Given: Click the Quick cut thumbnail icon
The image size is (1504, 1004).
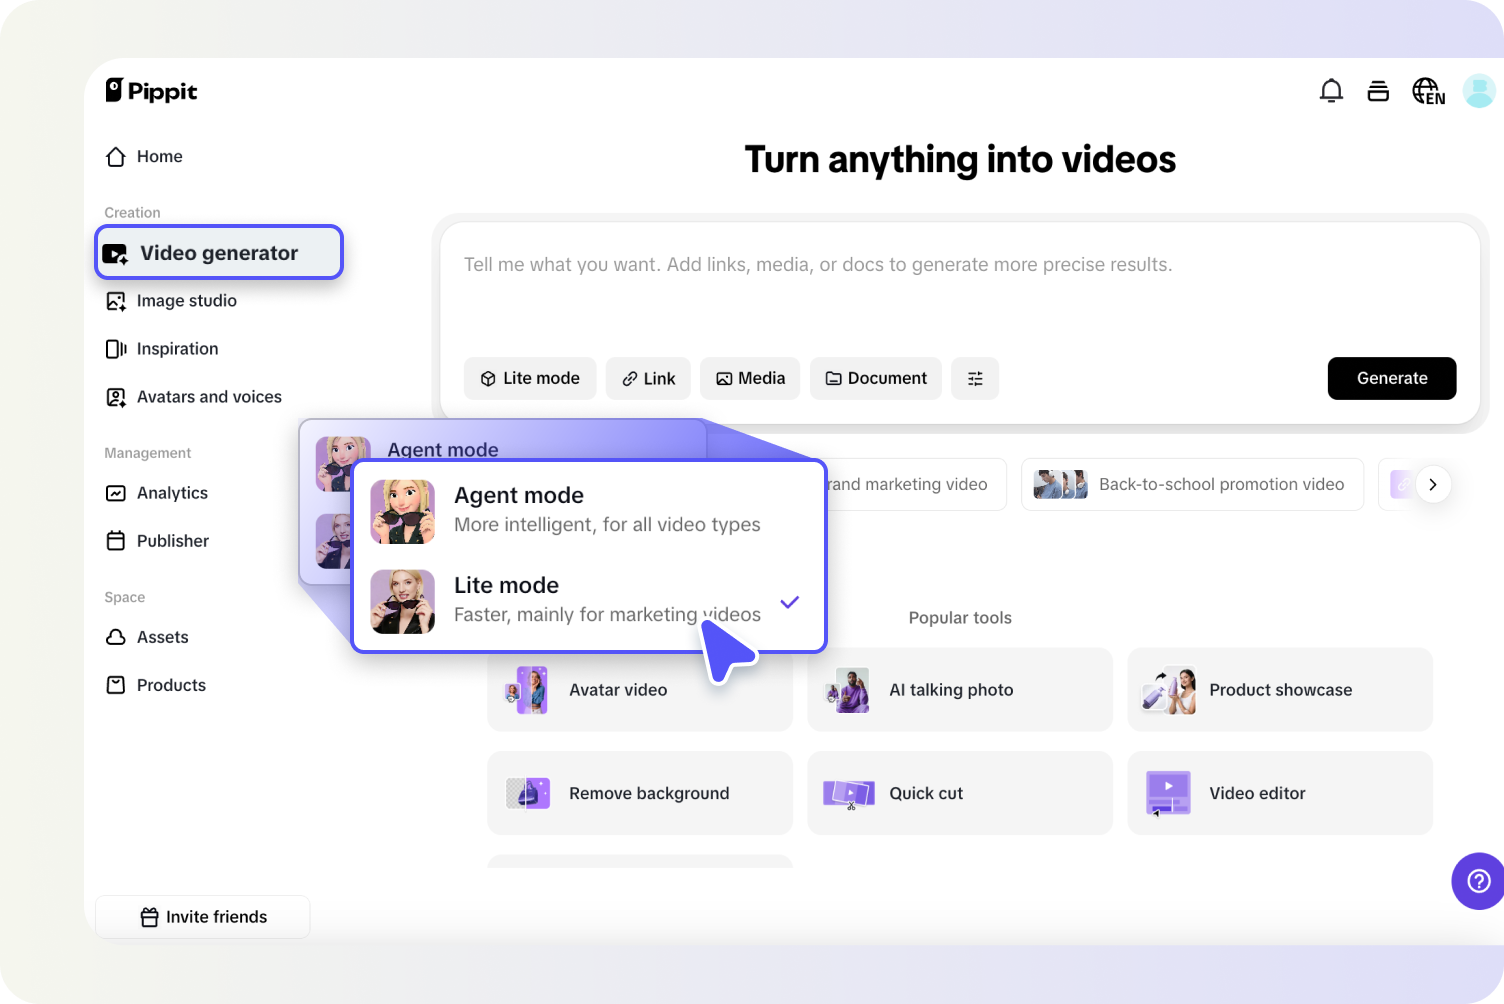Looking at the screenshot, I should [848, 794].
